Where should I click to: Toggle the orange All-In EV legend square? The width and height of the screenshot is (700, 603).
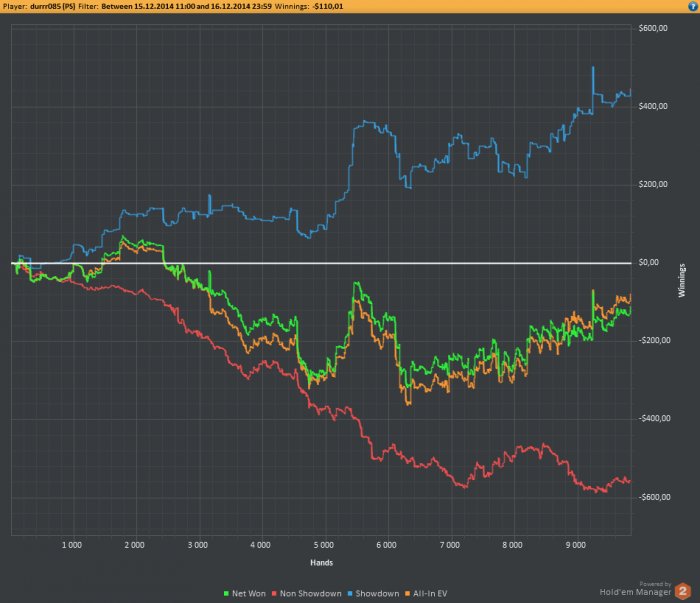point(407,594)
